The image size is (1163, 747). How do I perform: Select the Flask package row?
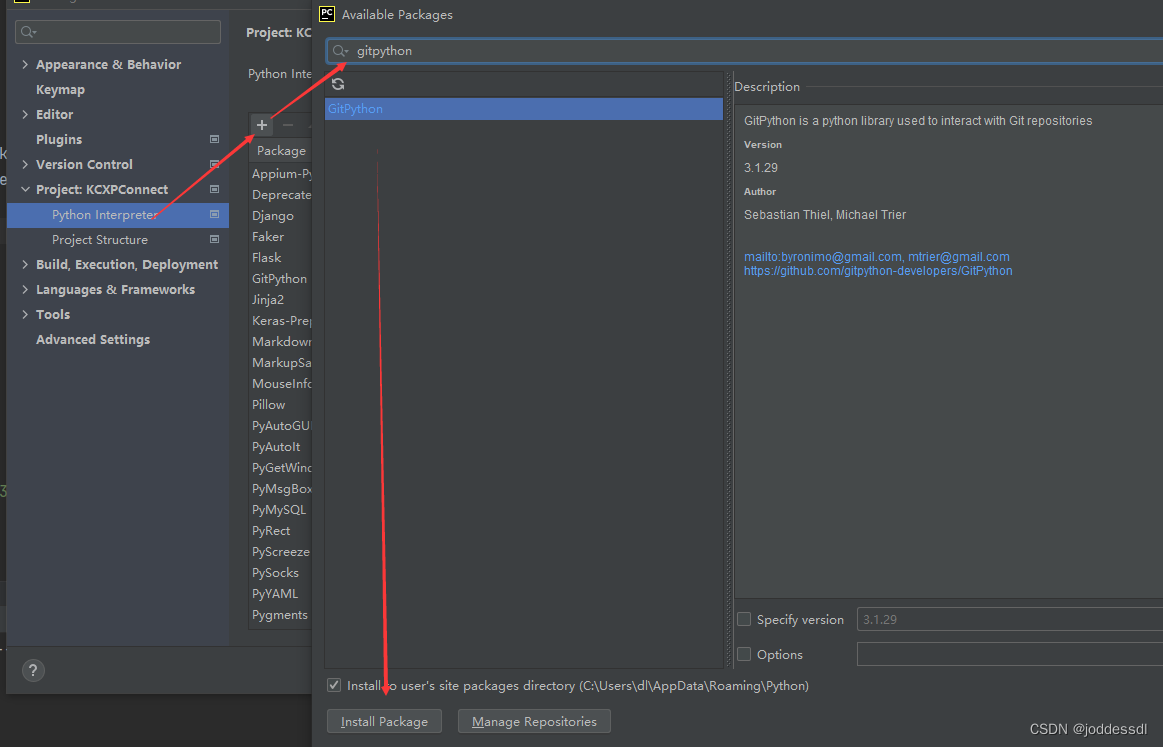(280, 257)
